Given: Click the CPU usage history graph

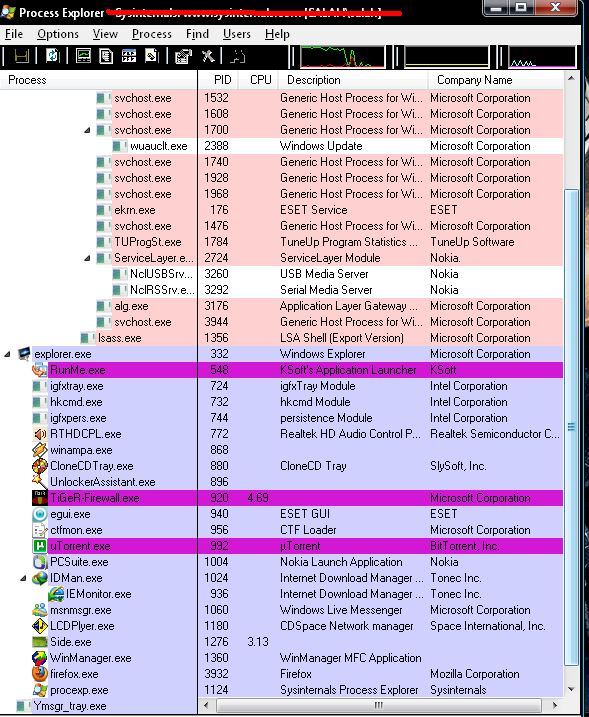Looking at the screenshot, I should point(343,57).
